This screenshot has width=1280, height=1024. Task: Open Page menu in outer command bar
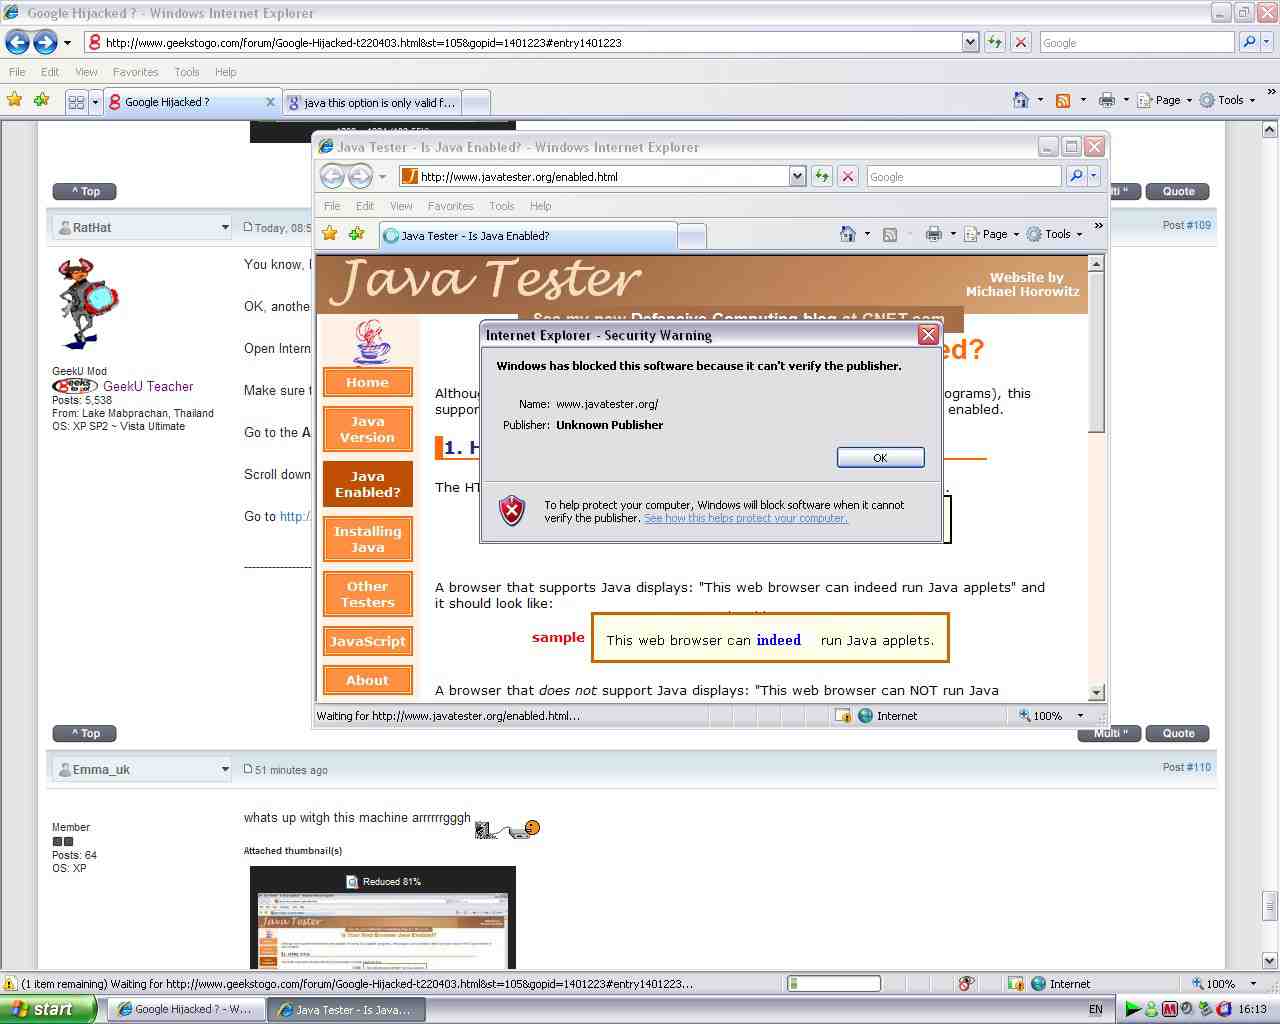click(1165, 100)
